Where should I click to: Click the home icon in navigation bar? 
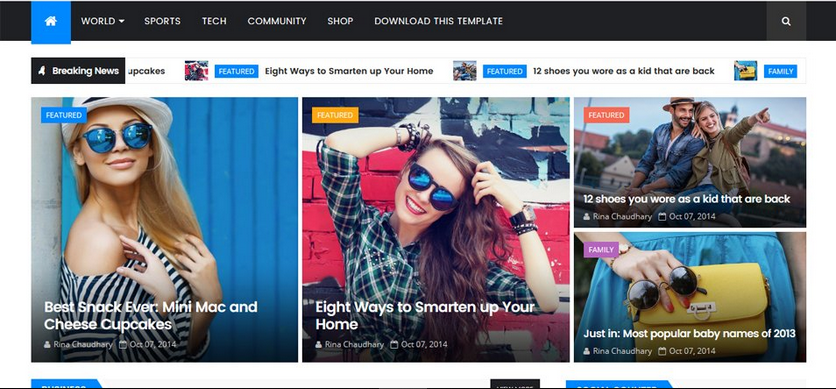click(x=51, y=21)
